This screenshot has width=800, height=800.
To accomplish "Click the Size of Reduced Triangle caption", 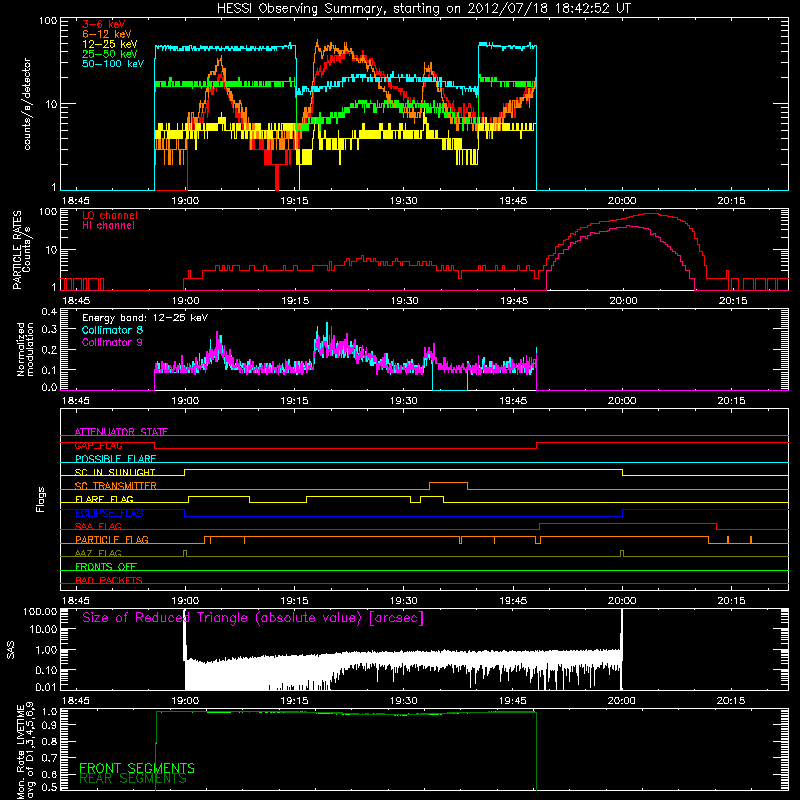I will pyautogui.click(x=253, y=618).
